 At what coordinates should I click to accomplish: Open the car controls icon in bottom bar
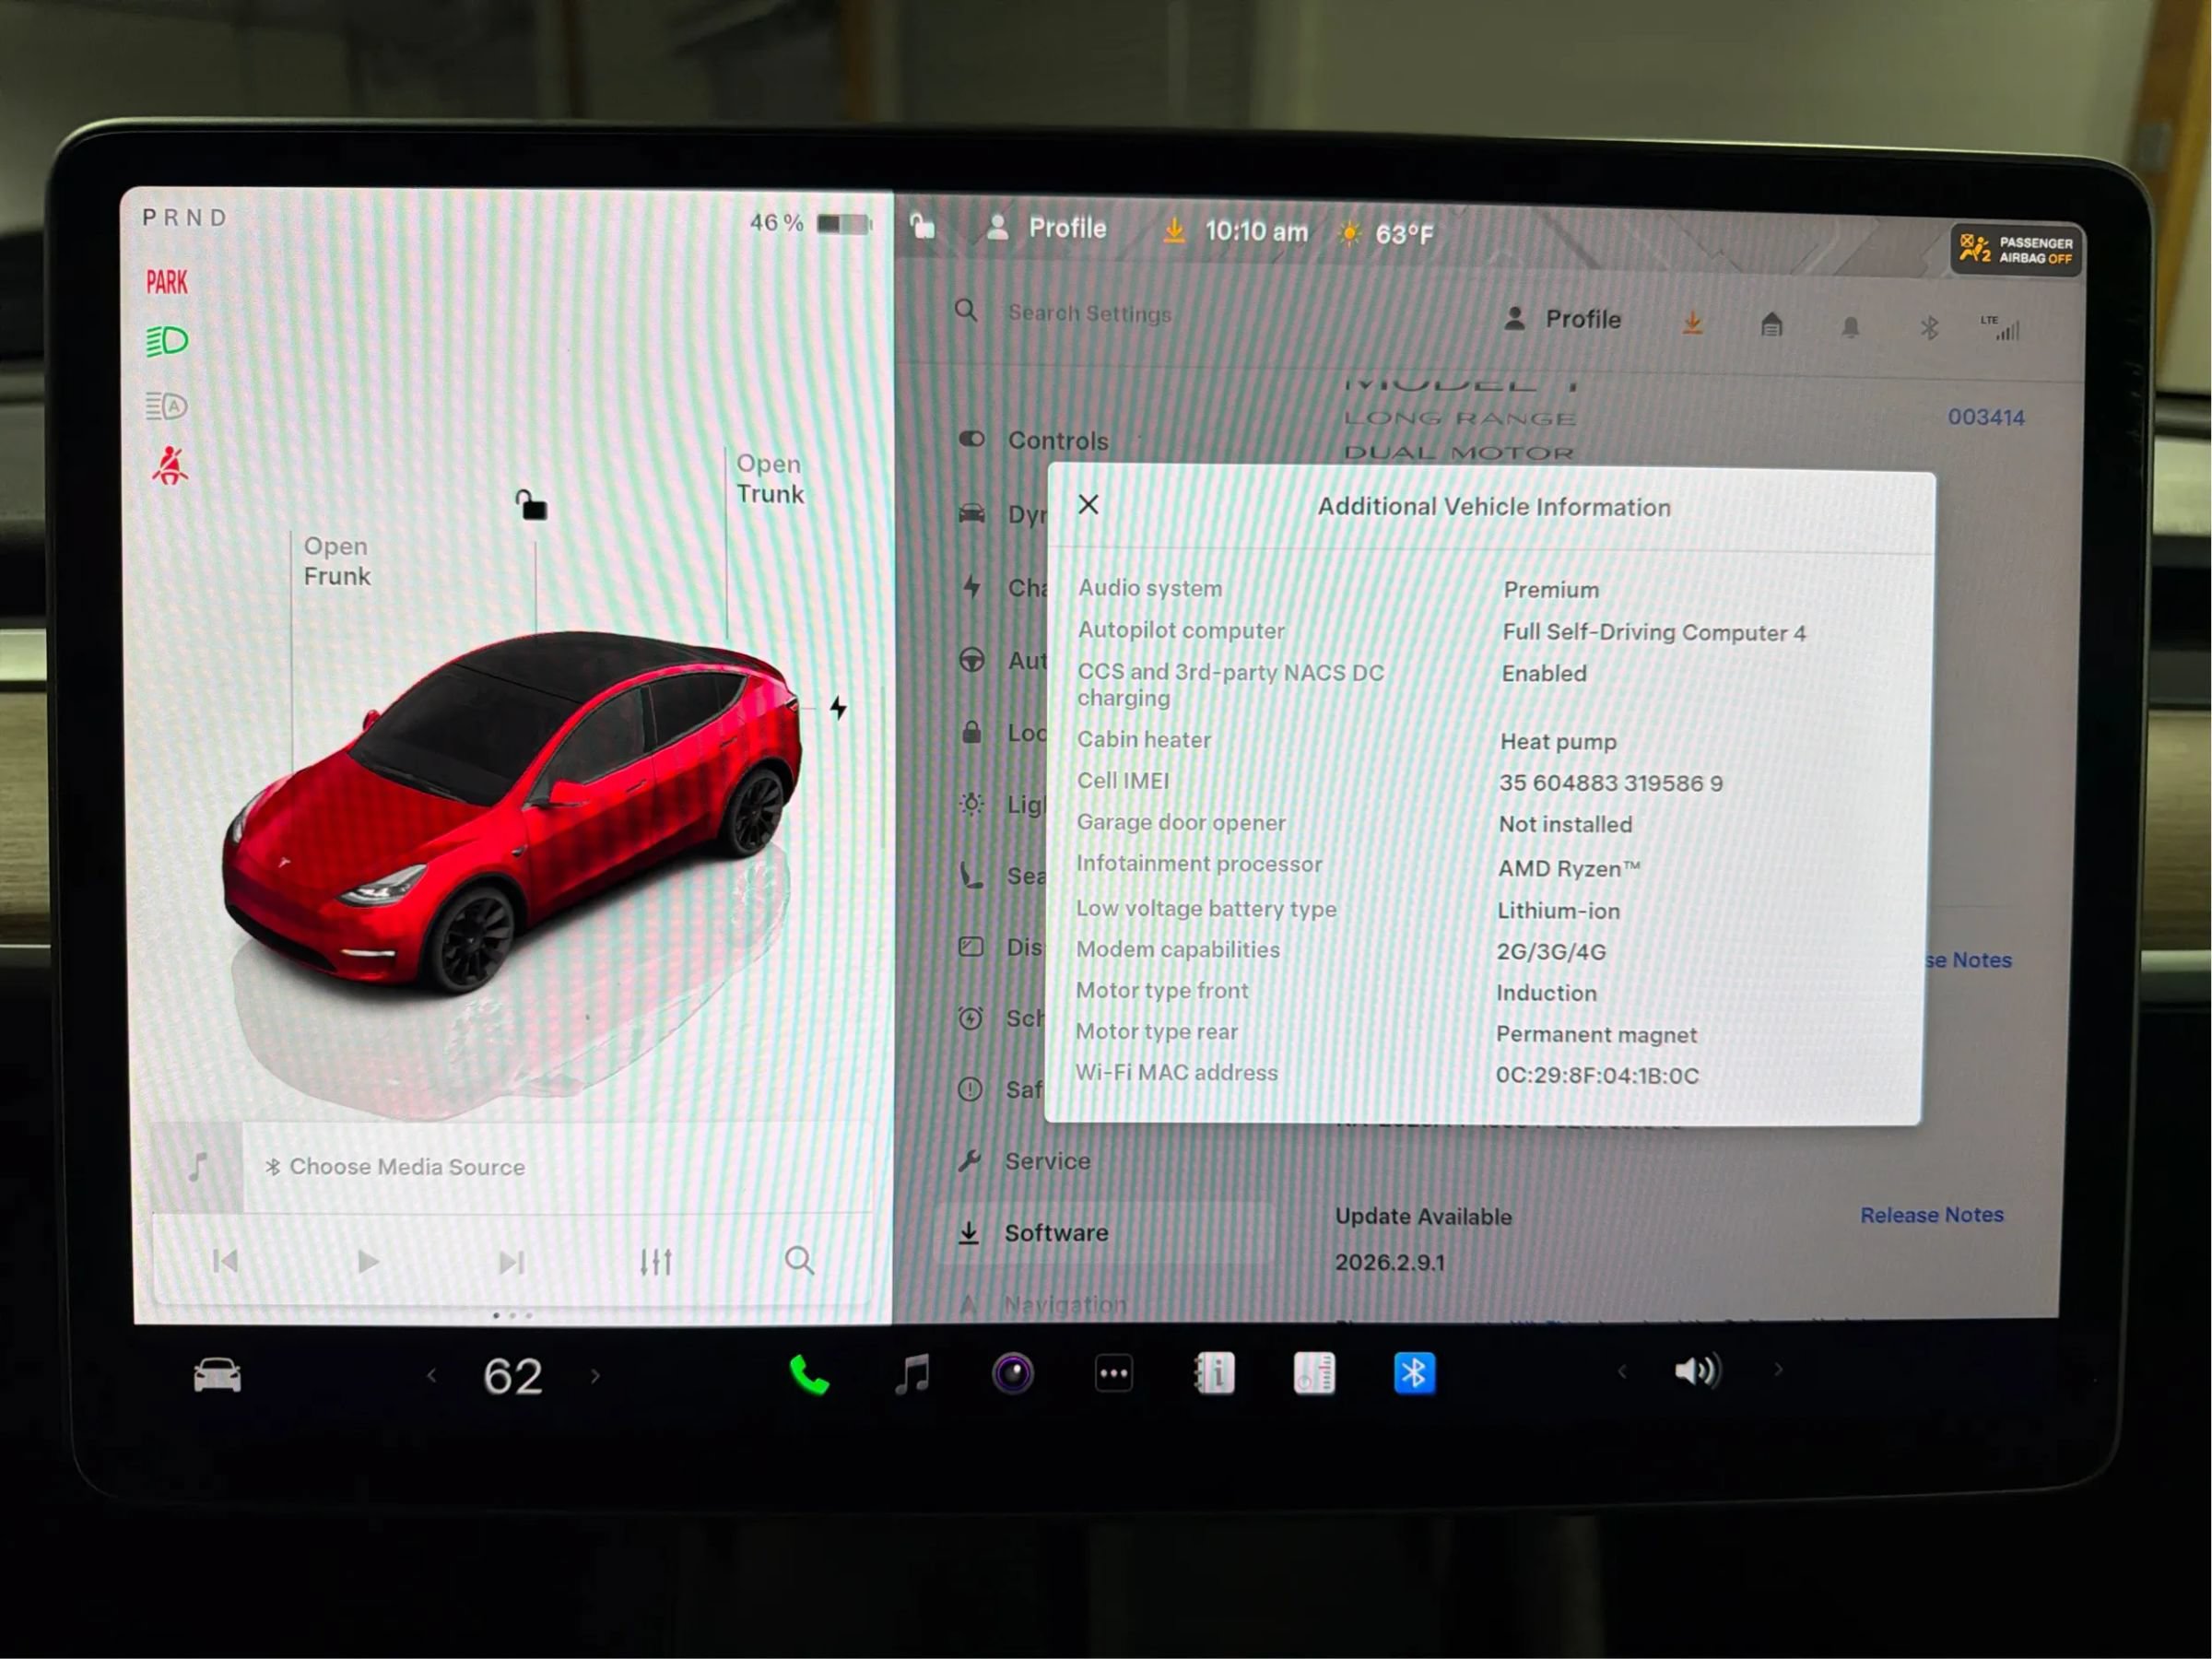(217, 1375)
